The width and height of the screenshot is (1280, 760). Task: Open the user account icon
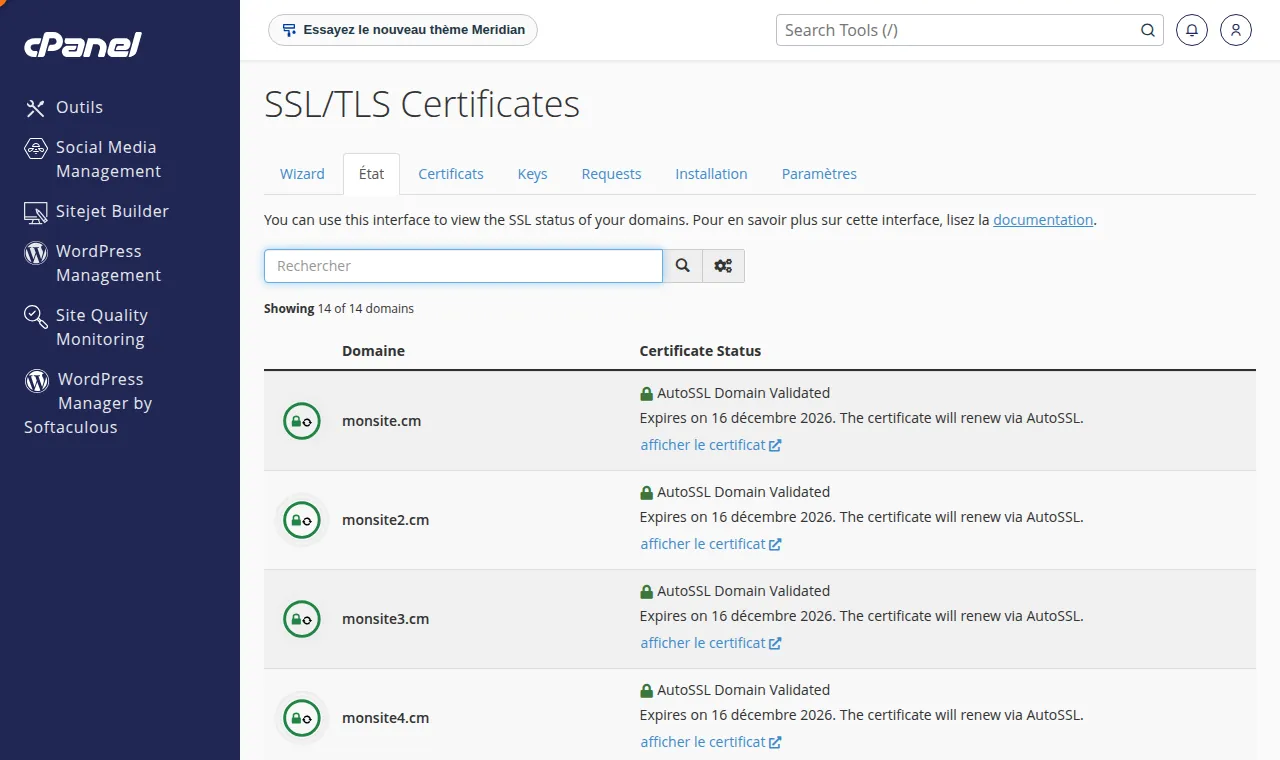pos(1236,30)
